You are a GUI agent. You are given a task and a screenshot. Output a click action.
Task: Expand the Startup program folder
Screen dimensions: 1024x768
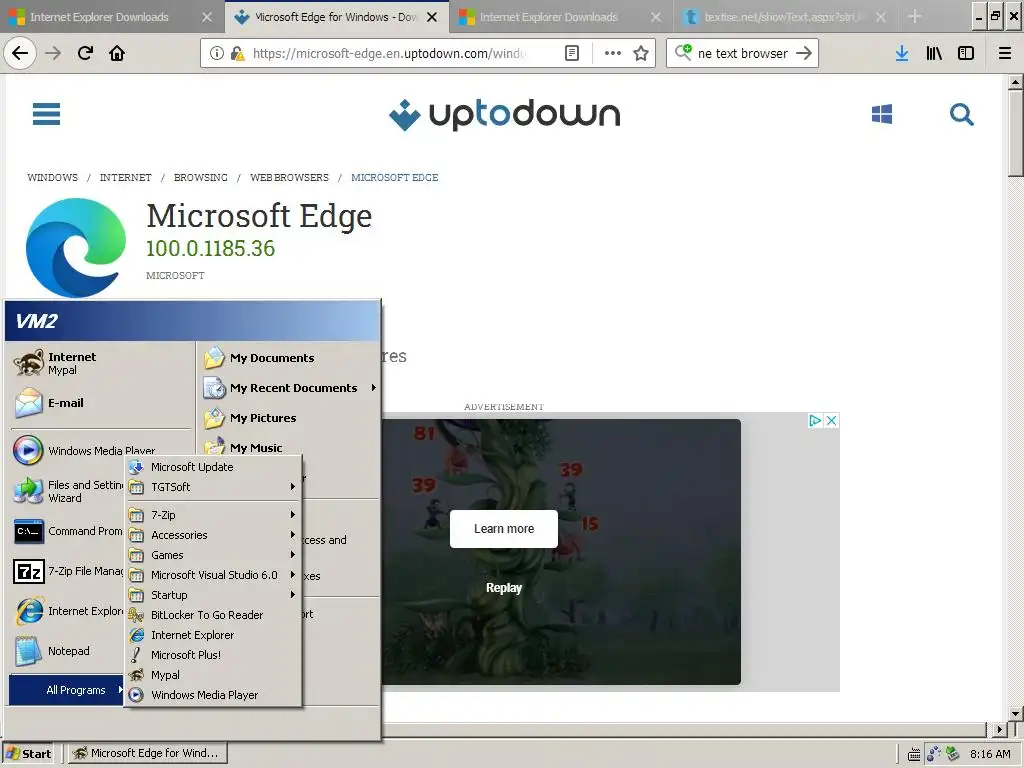click(214, 595)
